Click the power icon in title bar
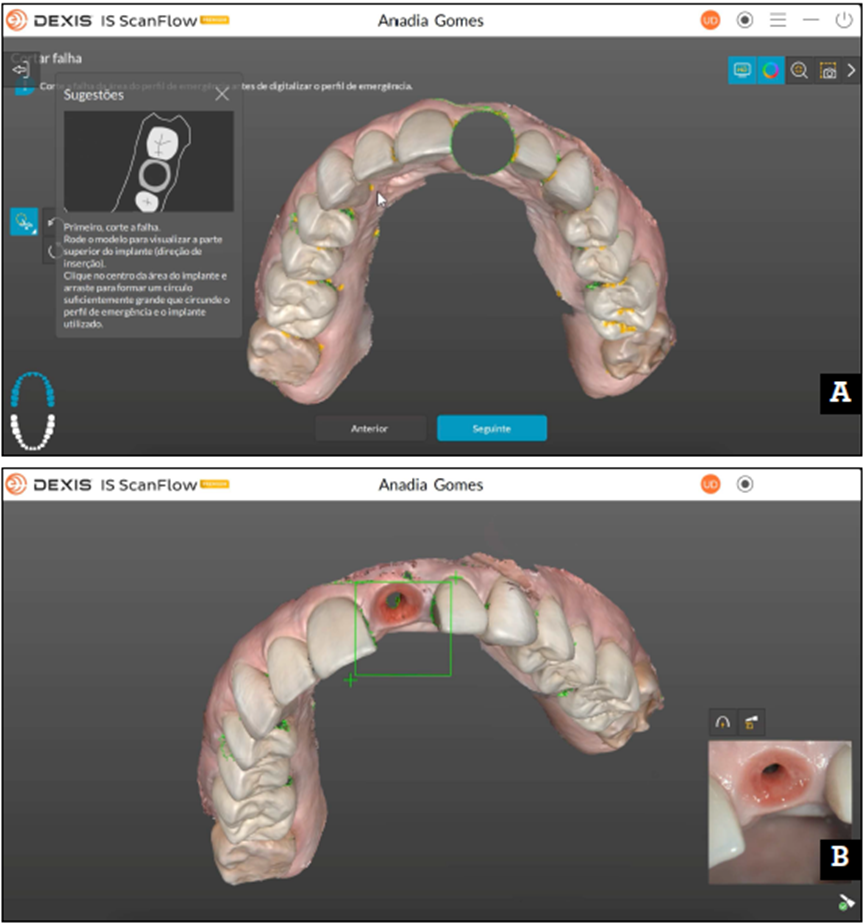This screenshot has height=924, width=864. [844, 20]
